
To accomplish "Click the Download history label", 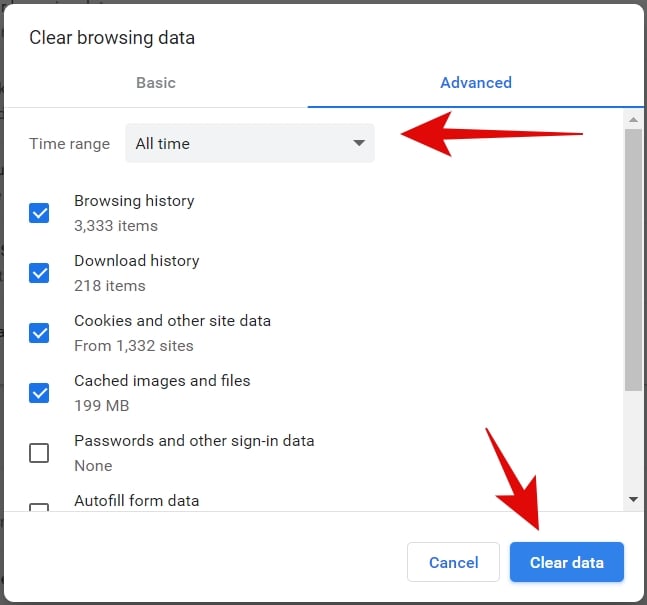I will click(x=137, y=261).
